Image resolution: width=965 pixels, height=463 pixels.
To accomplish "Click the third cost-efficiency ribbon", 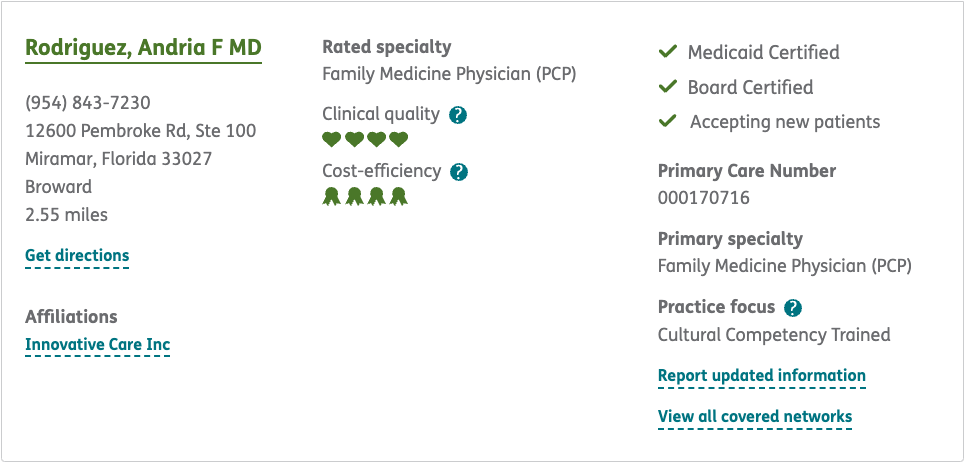I will pos(377,196).
